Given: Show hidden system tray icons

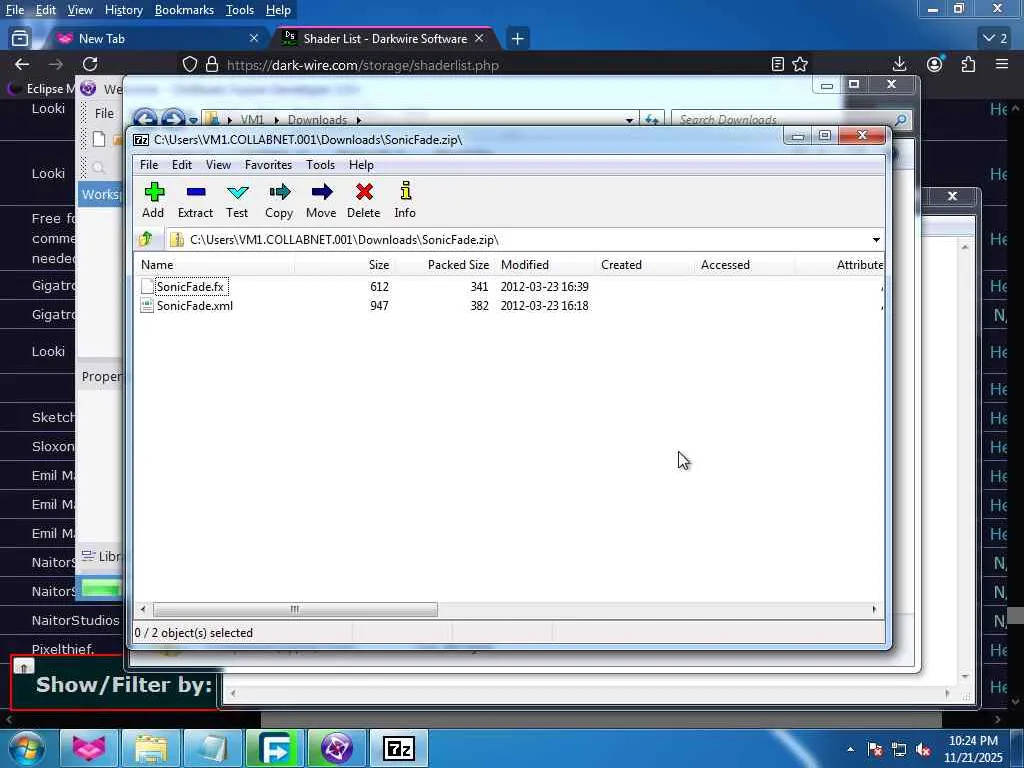Looking at the screenshot, I should pyautogui.click(x=850, y=749).
